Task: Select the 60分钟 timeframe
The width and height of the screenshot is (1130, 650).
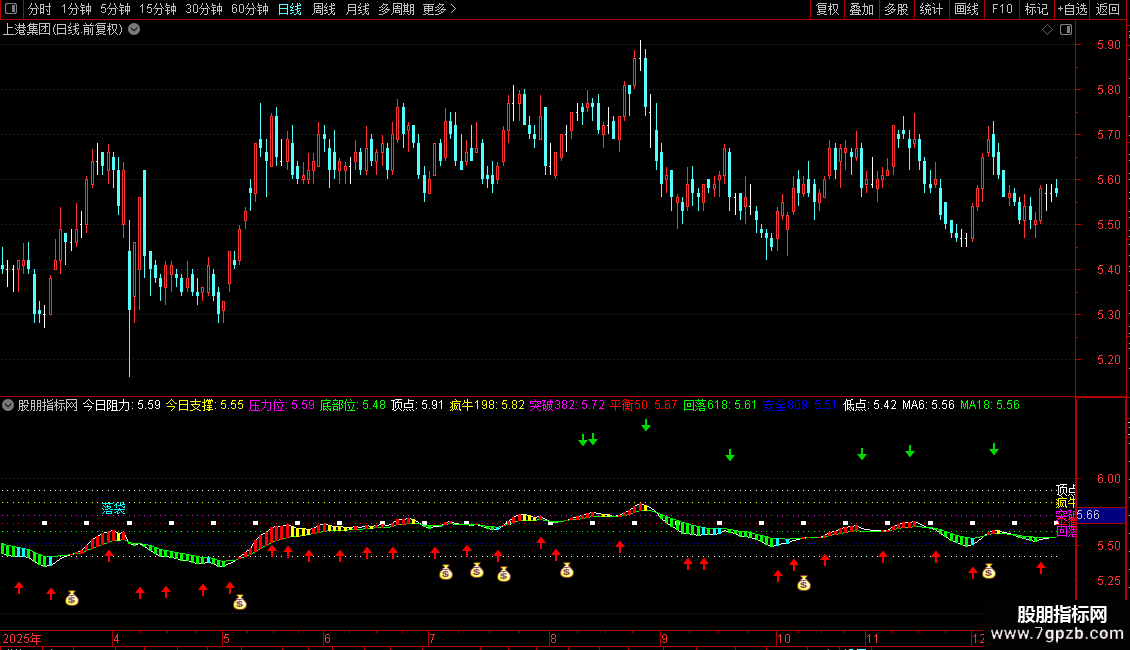Action: (249, 9)
